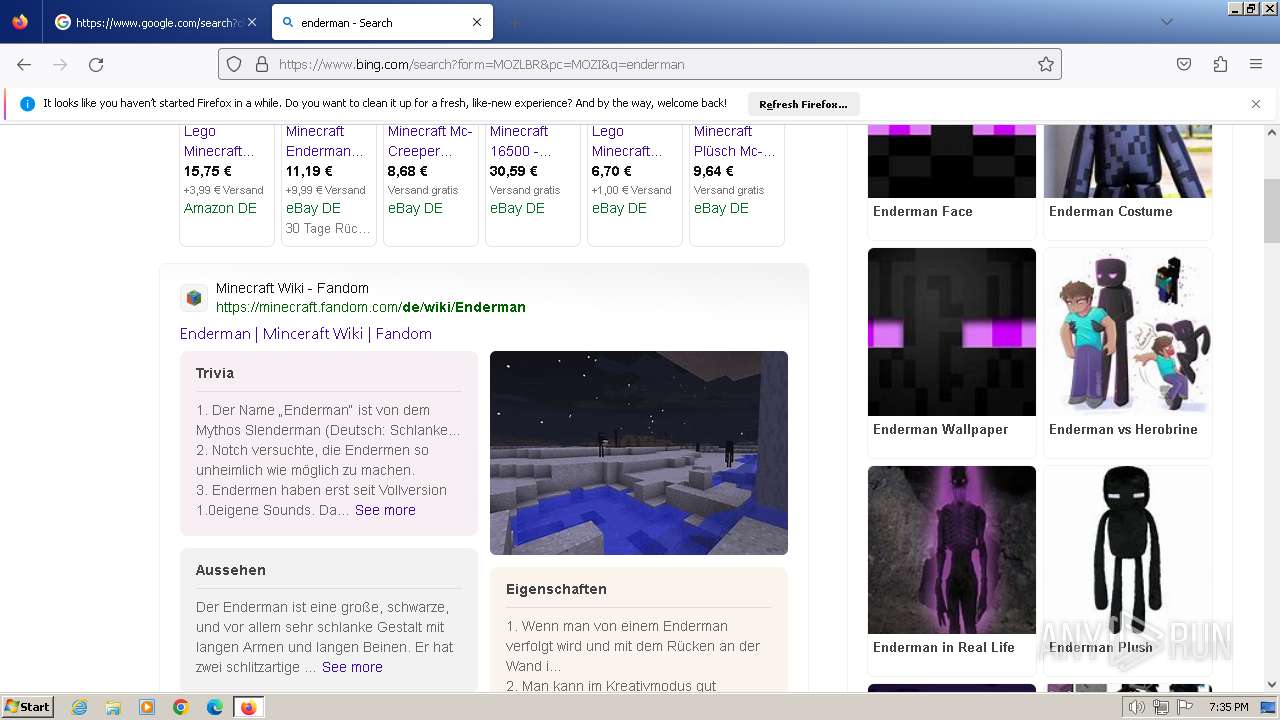This screenshot has height=720, width=1280.
Task: Open the Minecraft night landscape image
Action: [x=639, y=453]
